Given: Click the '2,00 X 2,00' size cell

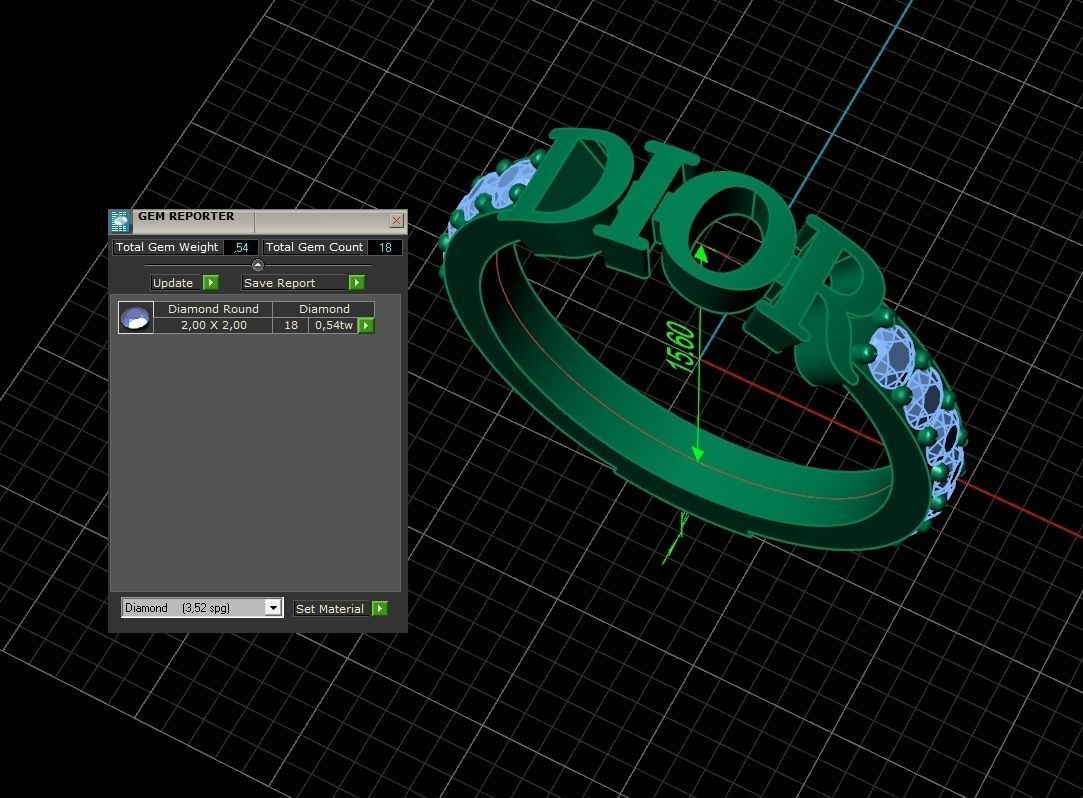Looking at the screenshot, I should 213,325.
